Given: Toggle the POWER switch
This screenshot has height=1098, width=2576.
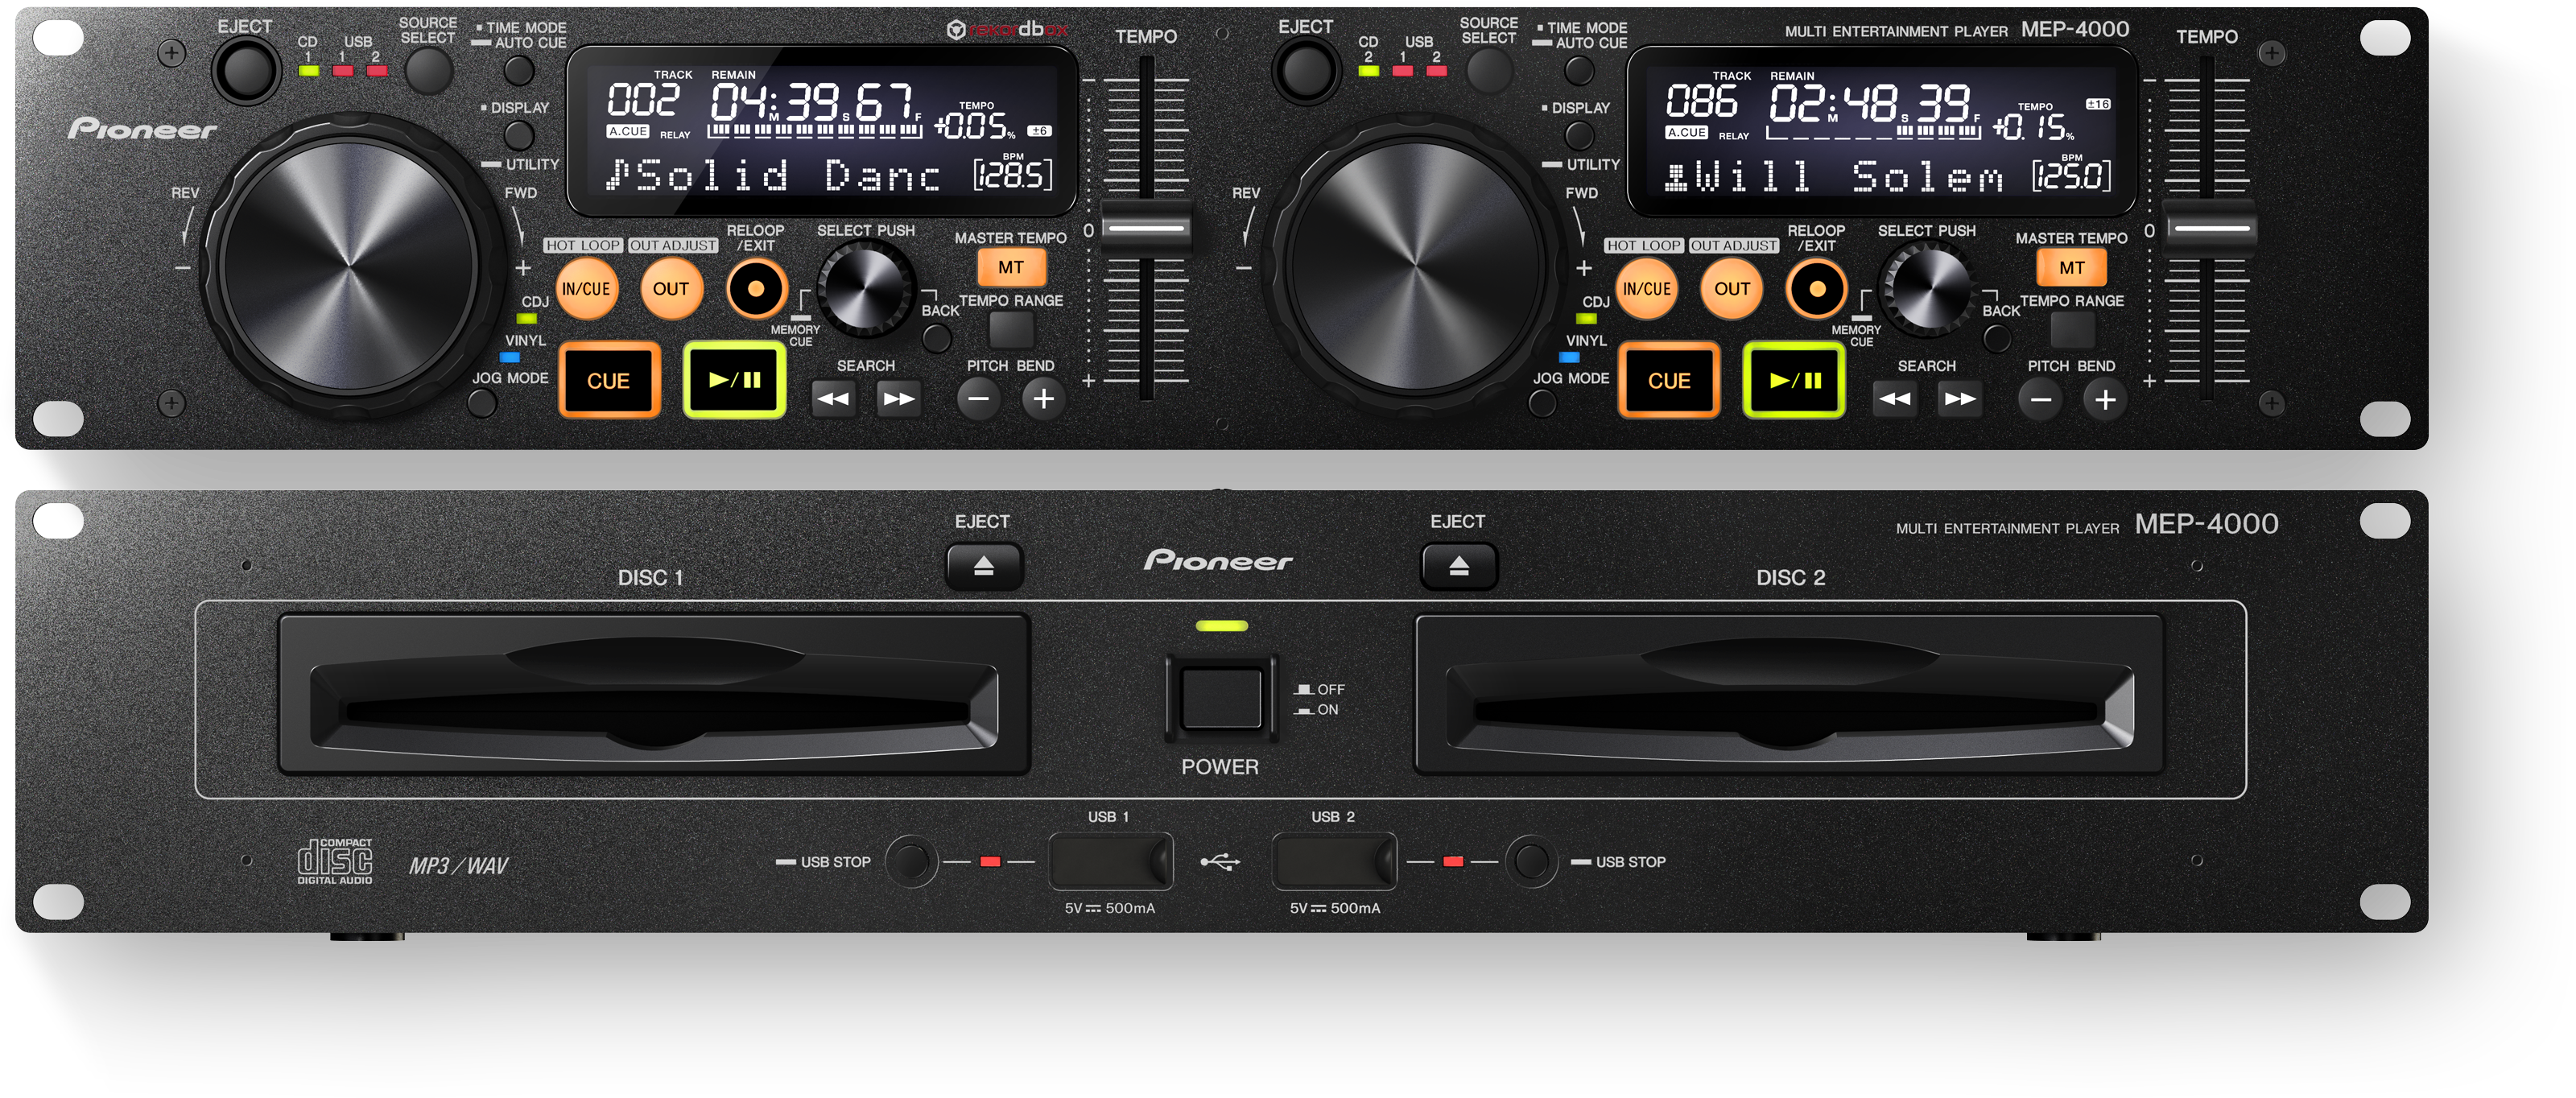Looking at the screenshot, I should coord(1221,698).
